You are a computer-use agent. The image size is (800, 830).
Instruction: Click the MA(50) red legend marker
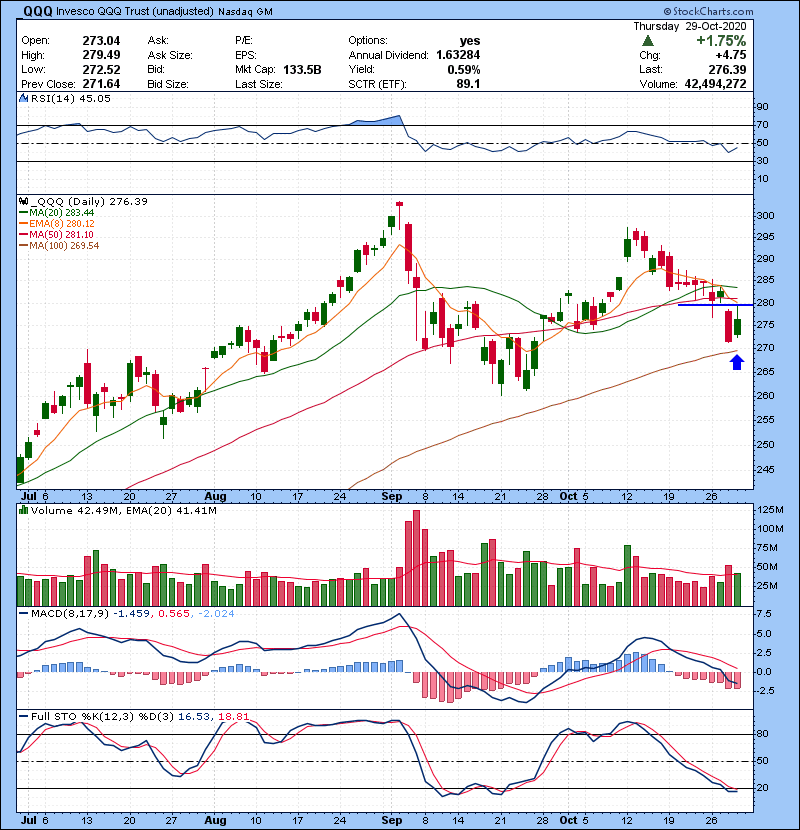pyautogui.click(x=23, y=235)
